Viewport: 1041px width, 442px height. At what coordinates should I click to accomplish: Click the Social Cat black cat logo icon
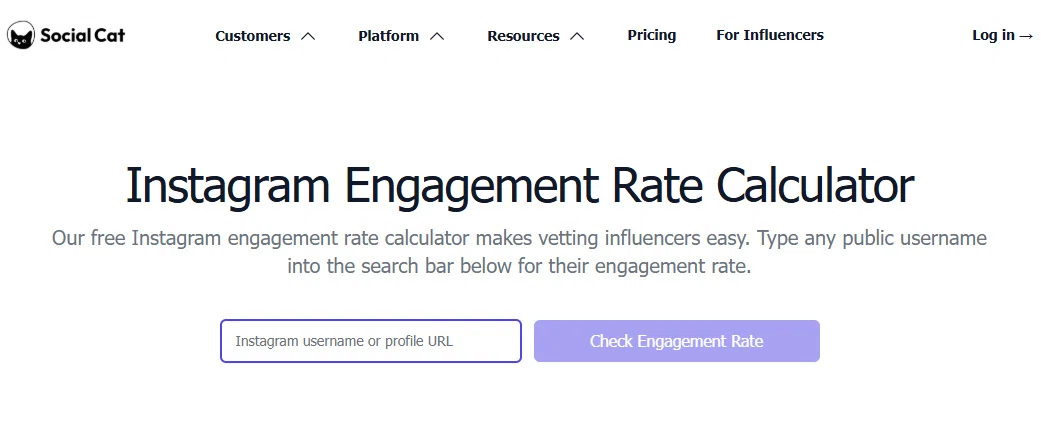pos(21,35)
